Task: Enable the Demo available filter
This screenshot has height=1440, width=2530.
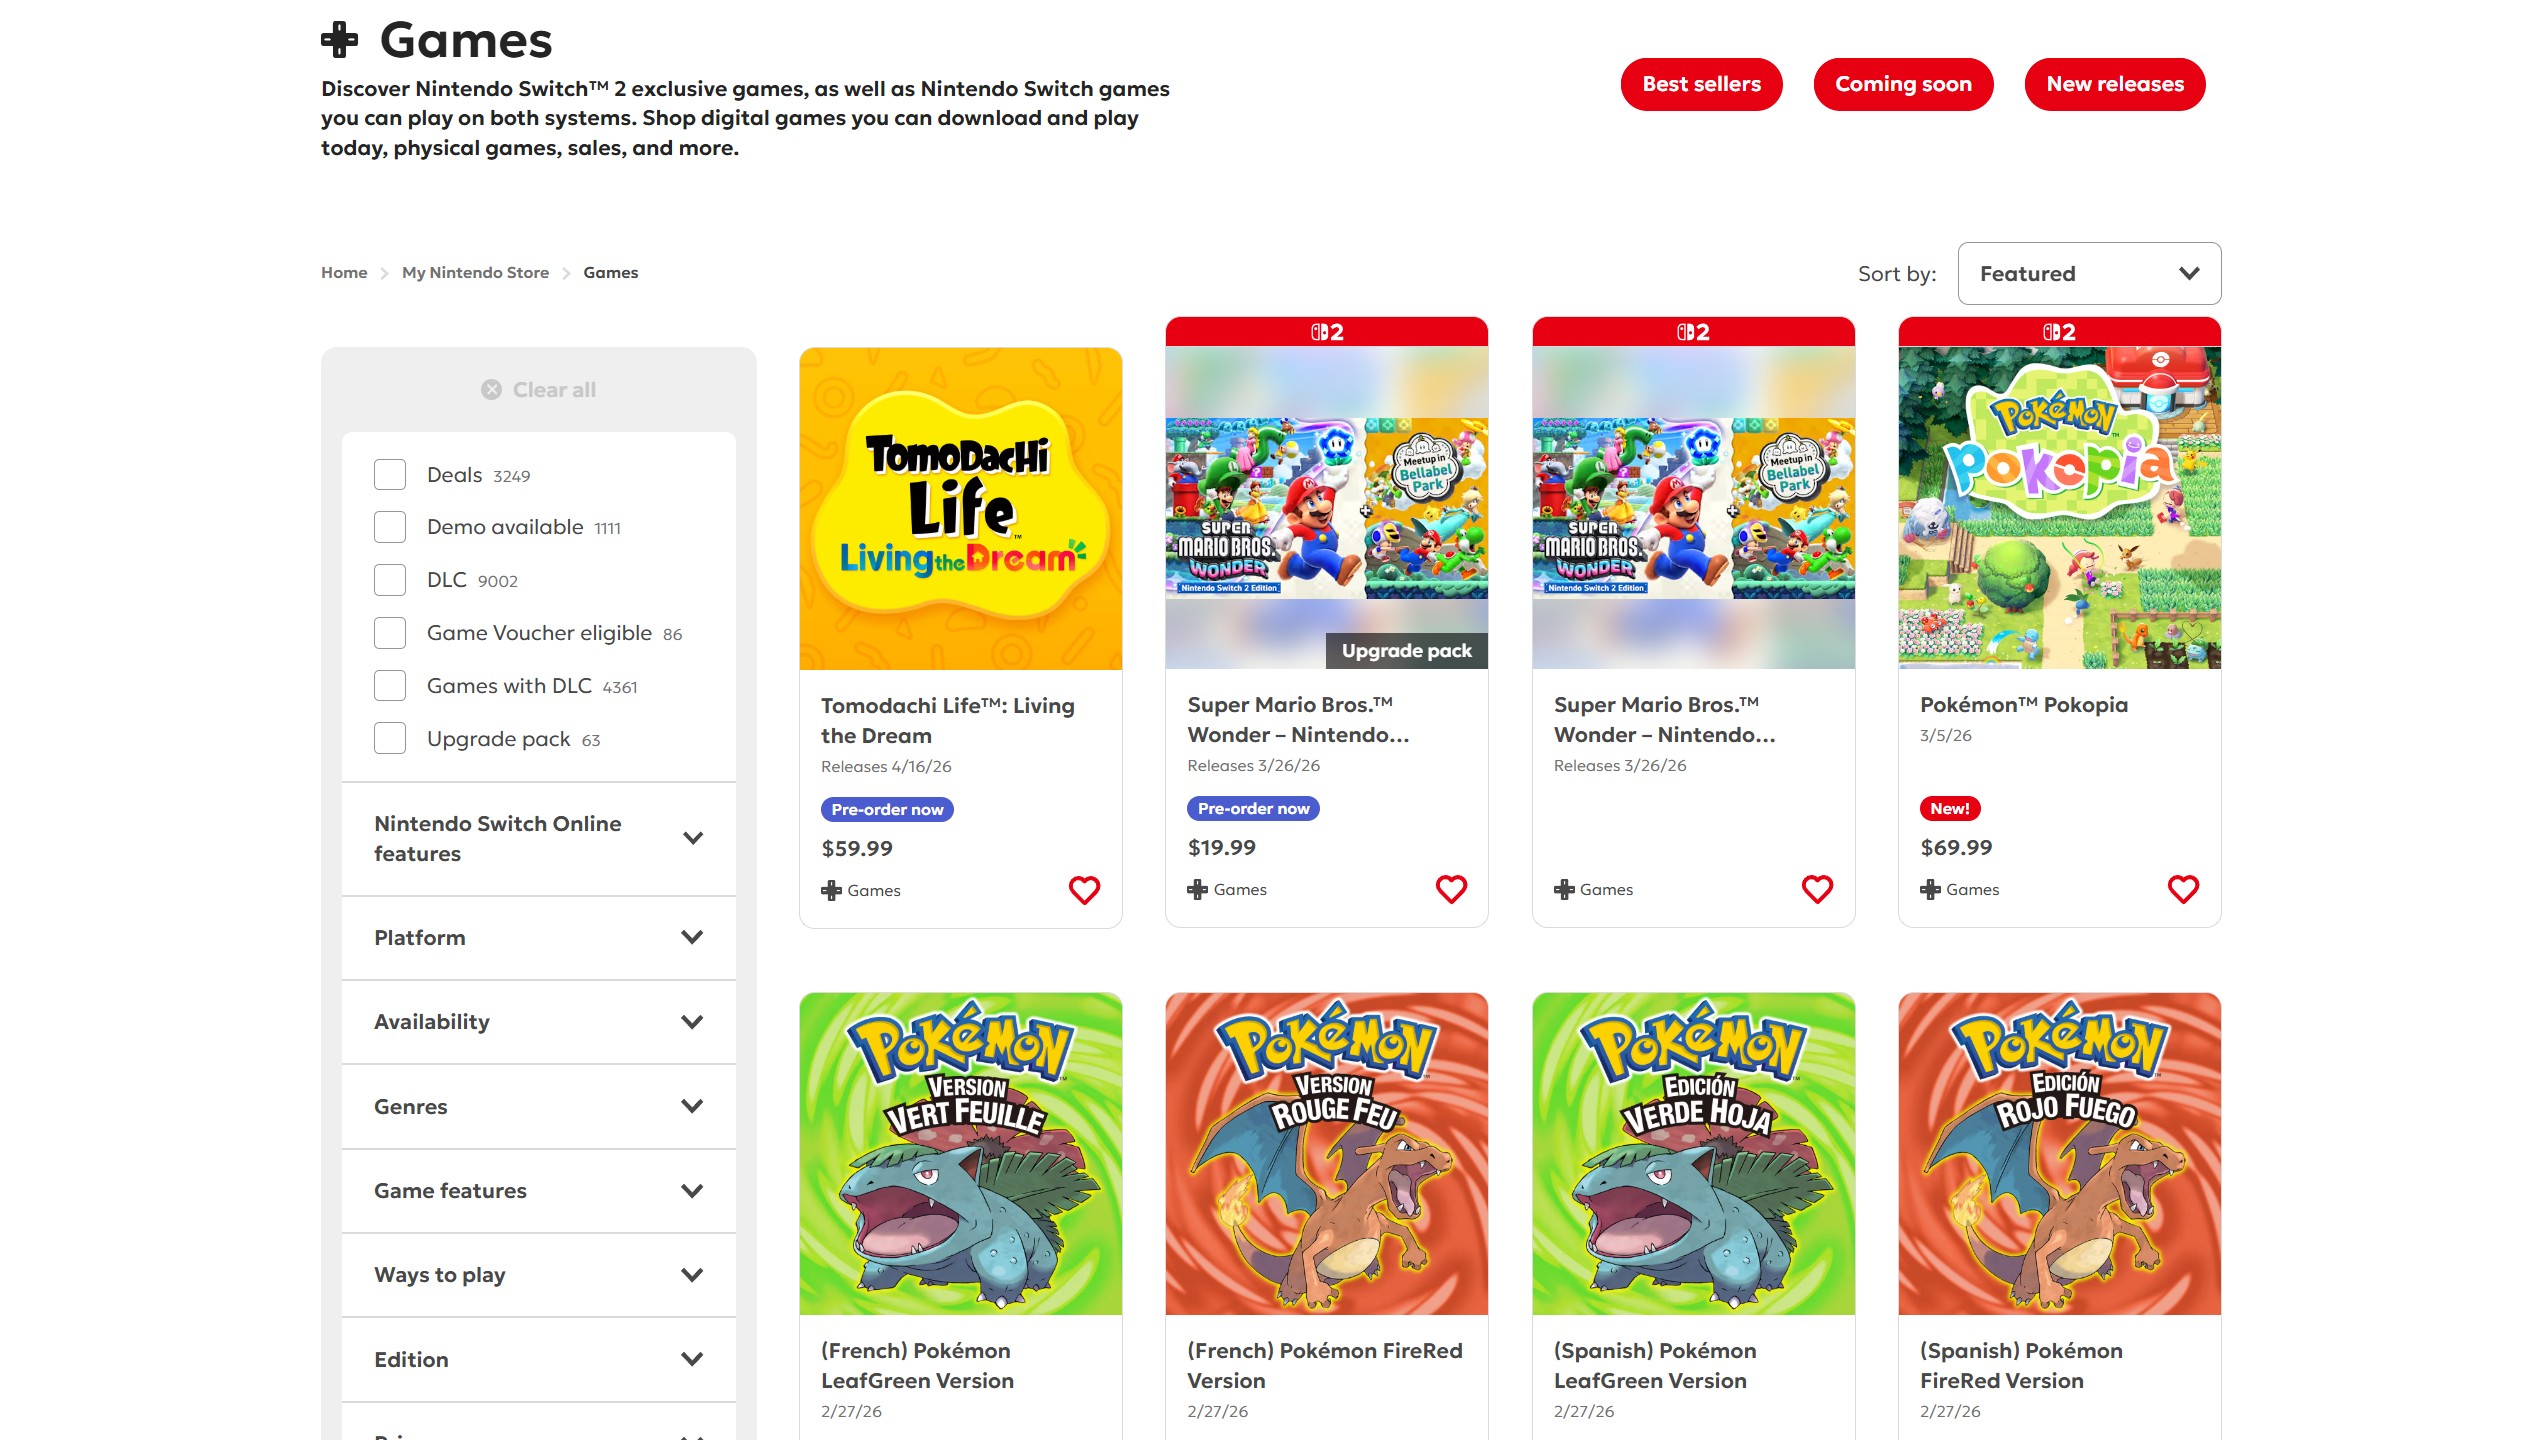Action: (390, 527)
